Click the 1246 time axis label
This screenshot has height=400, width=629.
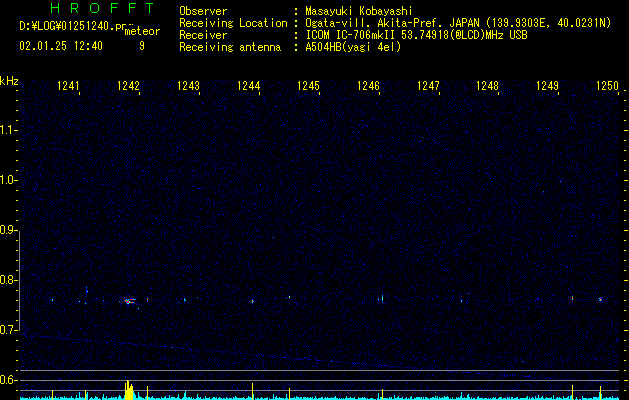[x=368, y=86]
